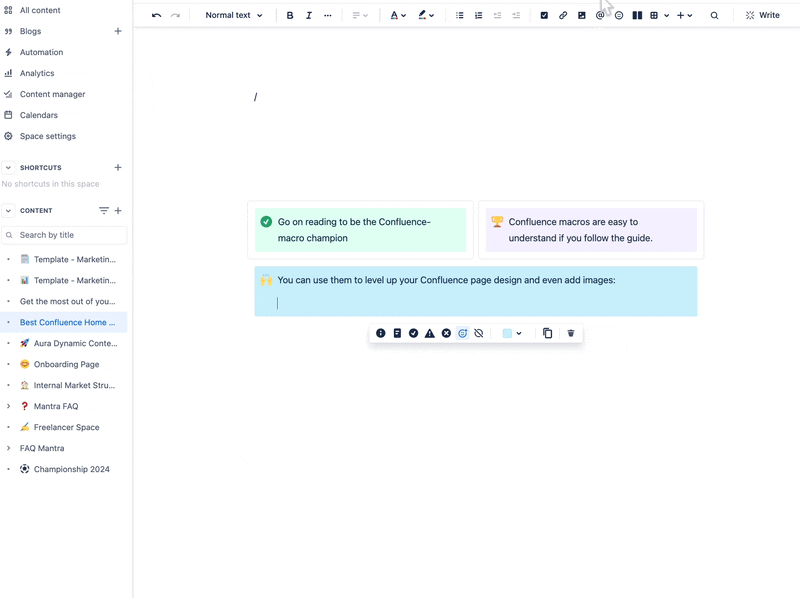Remove the panel emoji icon
This screenshot has width=800, height=598.
pos(479,333)
